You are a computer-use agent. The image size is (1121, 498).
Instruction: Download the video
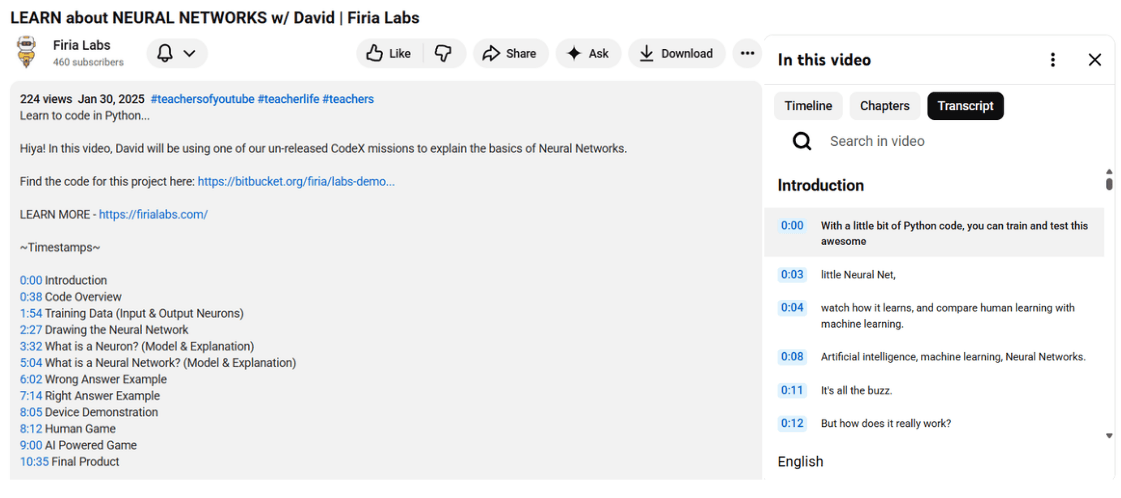(x=676, y=54)
